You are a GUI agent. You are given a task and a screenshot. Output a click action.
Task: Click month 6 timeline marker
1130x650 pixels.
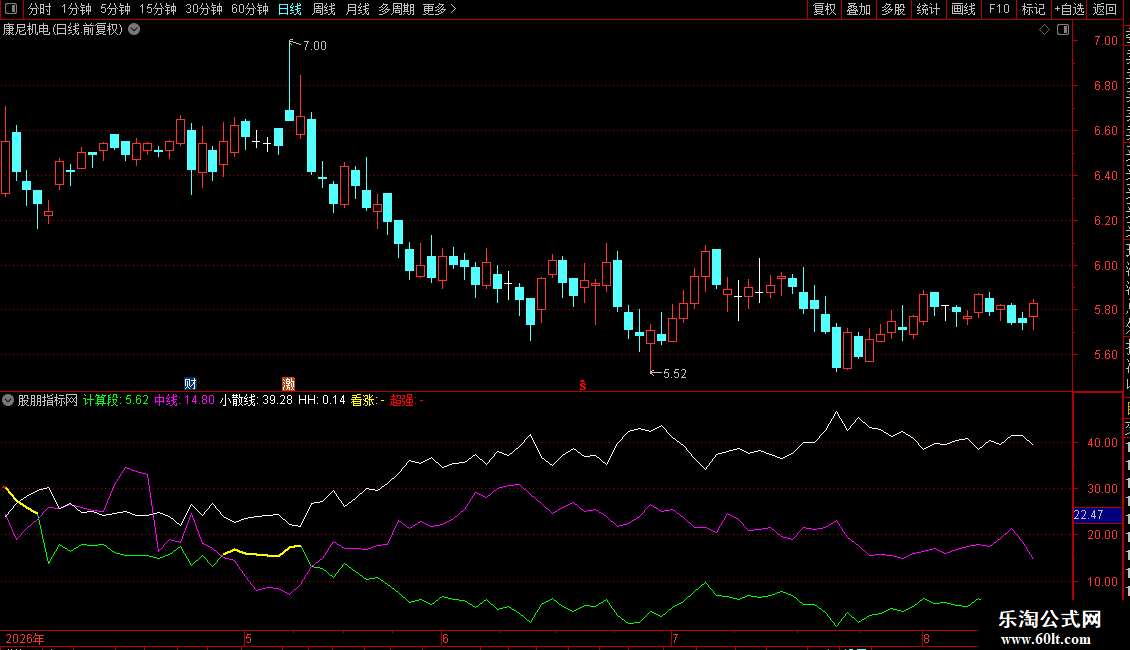pos(445,638)
